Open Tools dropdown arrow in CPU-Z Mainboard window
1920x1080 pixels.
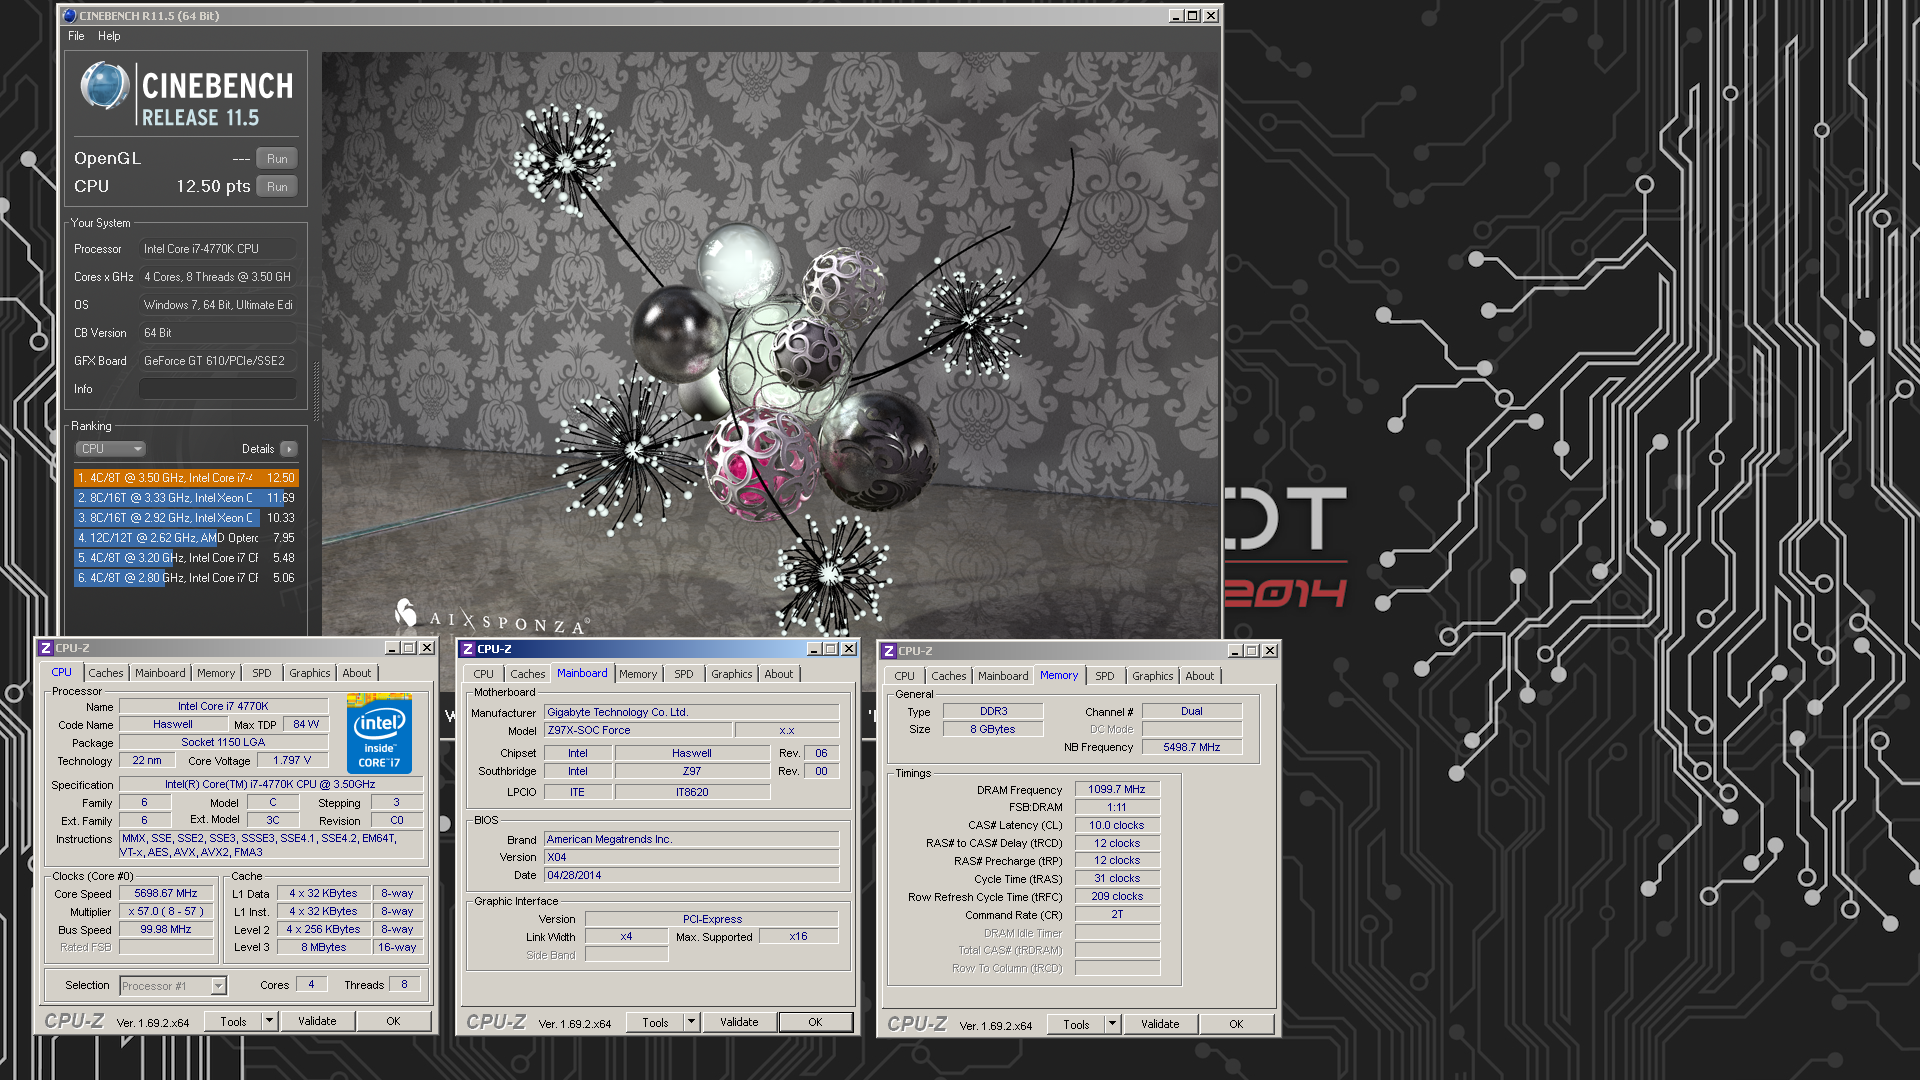pos(691,1022)
